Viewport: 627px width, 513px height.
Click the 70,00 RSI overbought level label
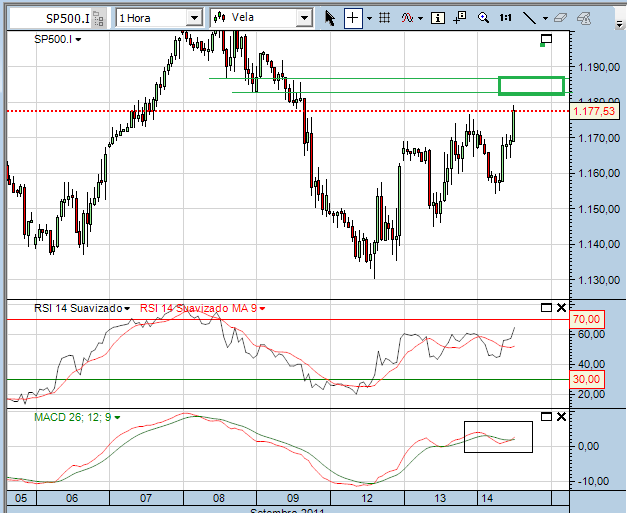coord(586,319)
